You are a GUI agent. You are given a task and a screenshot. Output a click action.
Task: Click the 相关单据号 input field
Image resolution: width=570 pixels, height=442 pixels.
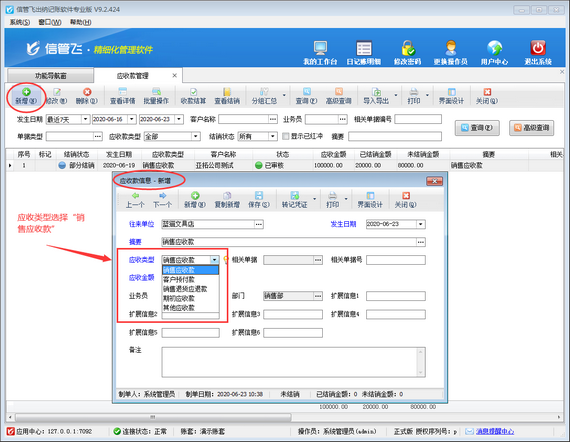(x=396, y=260)
